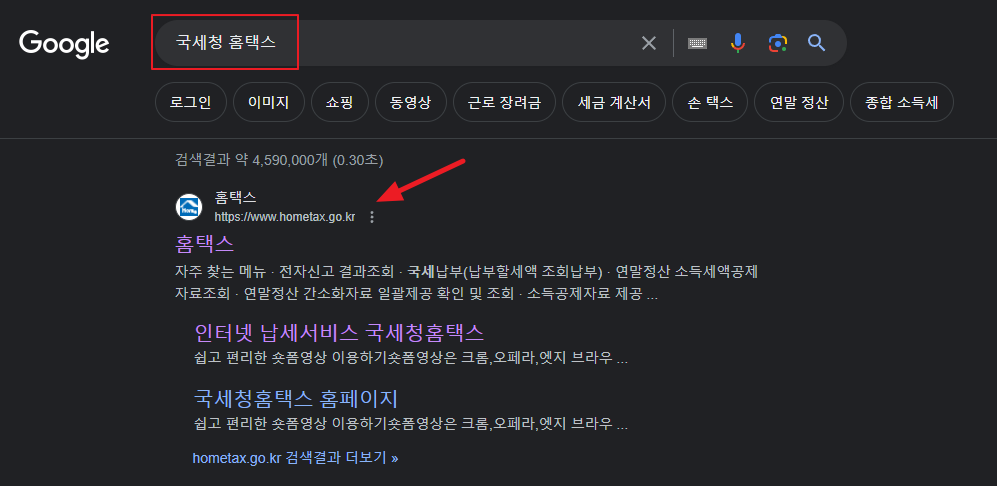Select the 손 택스 filter chip
This screenshot has width=997, height=486.
pyautogui.click(x=710, y=102)
